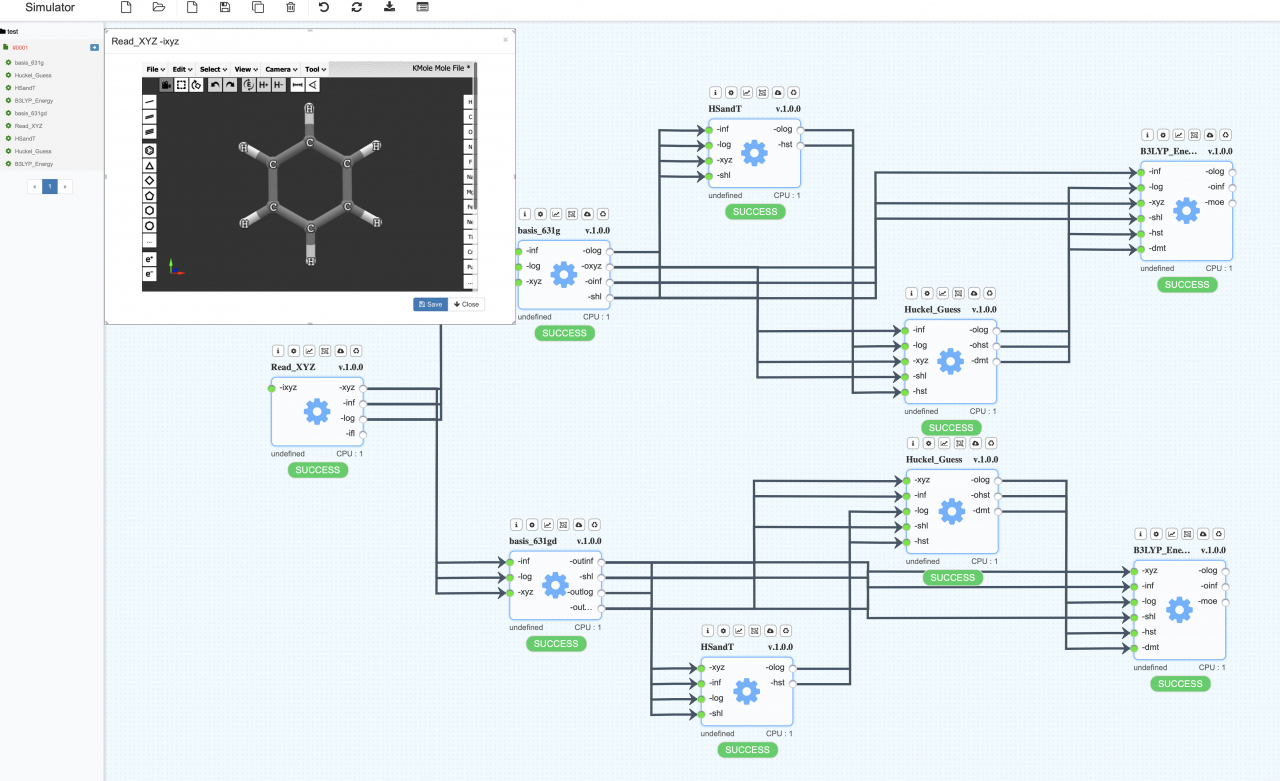Pick Oxygen (O) in the element palette
The height and width of the screenshot is (781, 1280).
[470, 132]
